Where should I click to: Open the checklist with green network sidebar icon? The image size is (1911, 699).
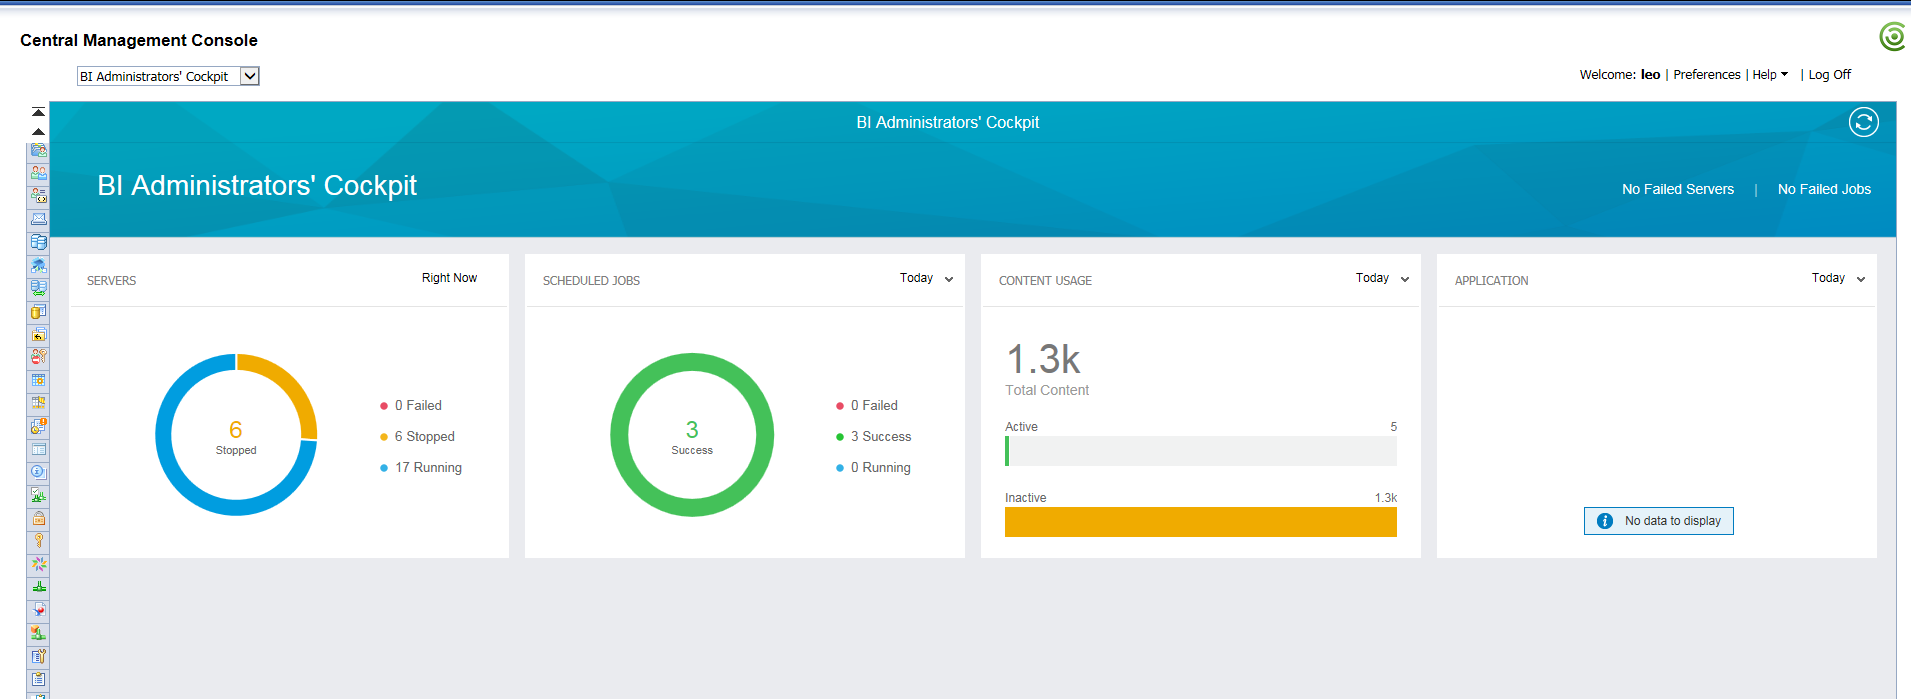(x=38, y=495)
